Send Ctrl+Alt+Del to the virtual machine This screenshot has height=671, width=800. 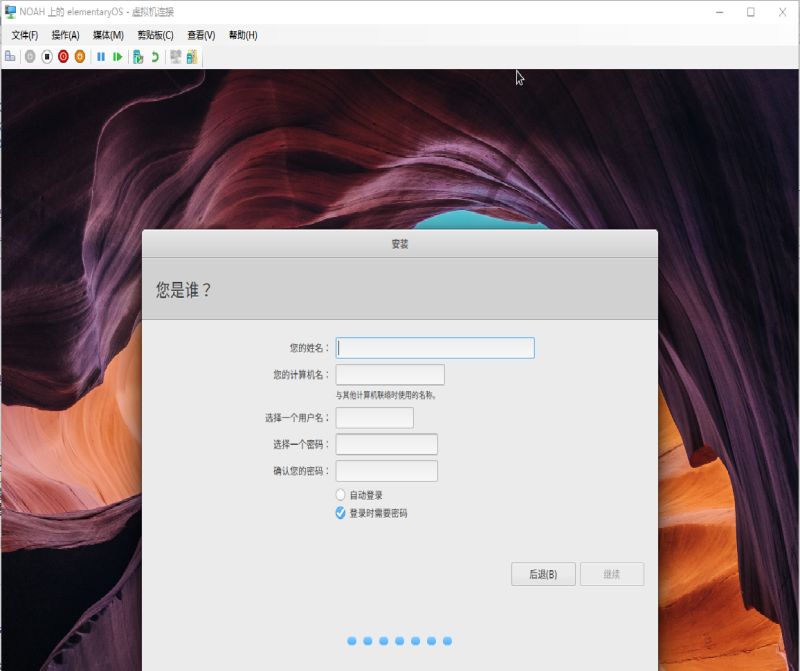[x=10, y=57]
